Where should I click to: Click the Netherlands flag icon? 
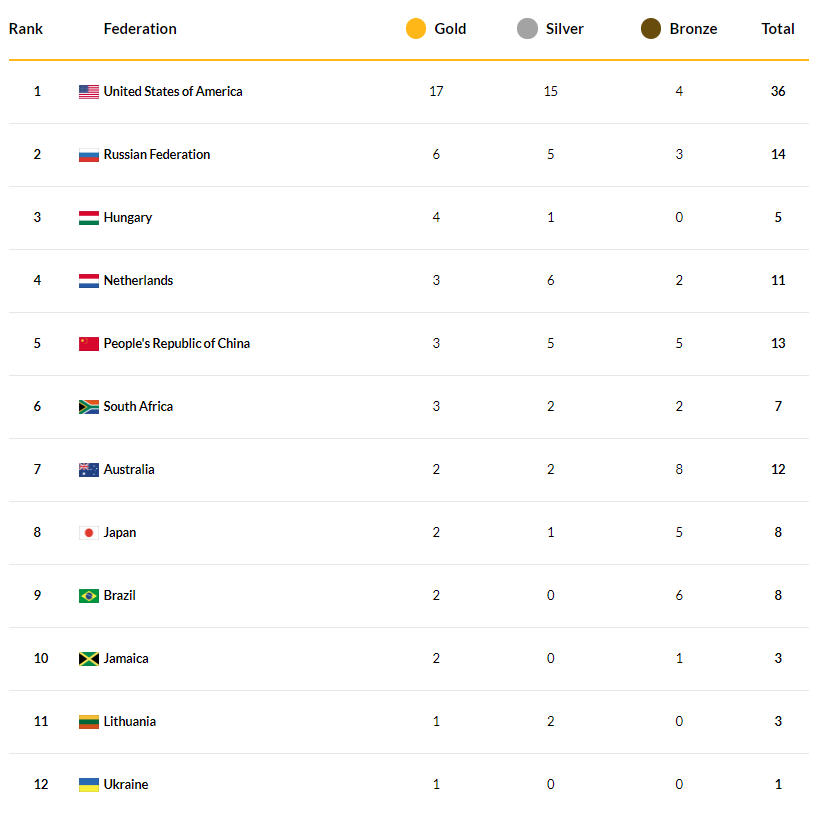point(89,281)
